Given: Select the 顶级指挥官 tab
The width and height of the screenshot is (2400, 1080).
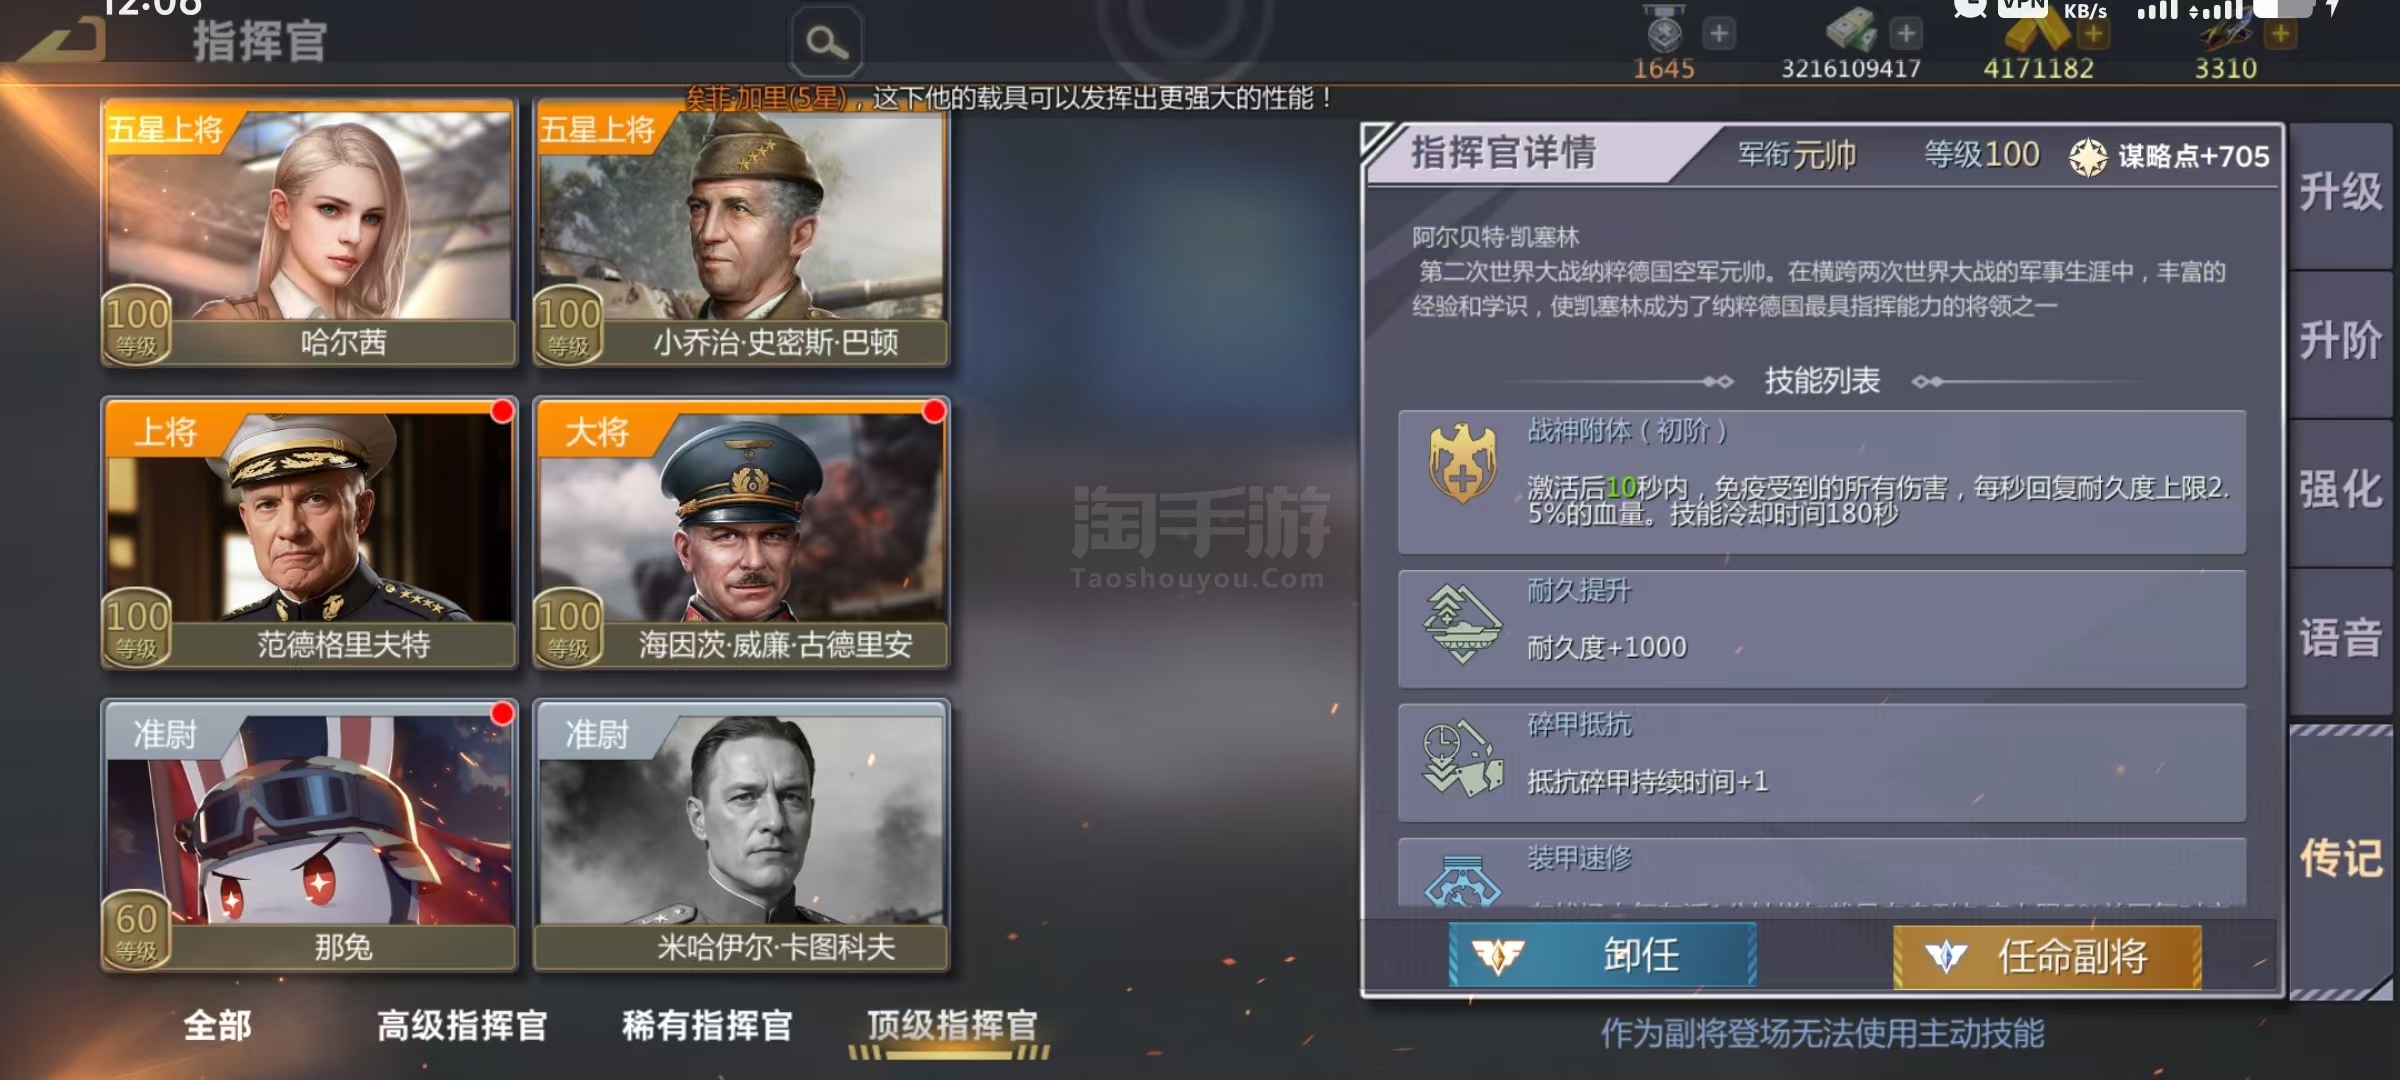Looking at the screenshot, I should [x=951, y=1026].
